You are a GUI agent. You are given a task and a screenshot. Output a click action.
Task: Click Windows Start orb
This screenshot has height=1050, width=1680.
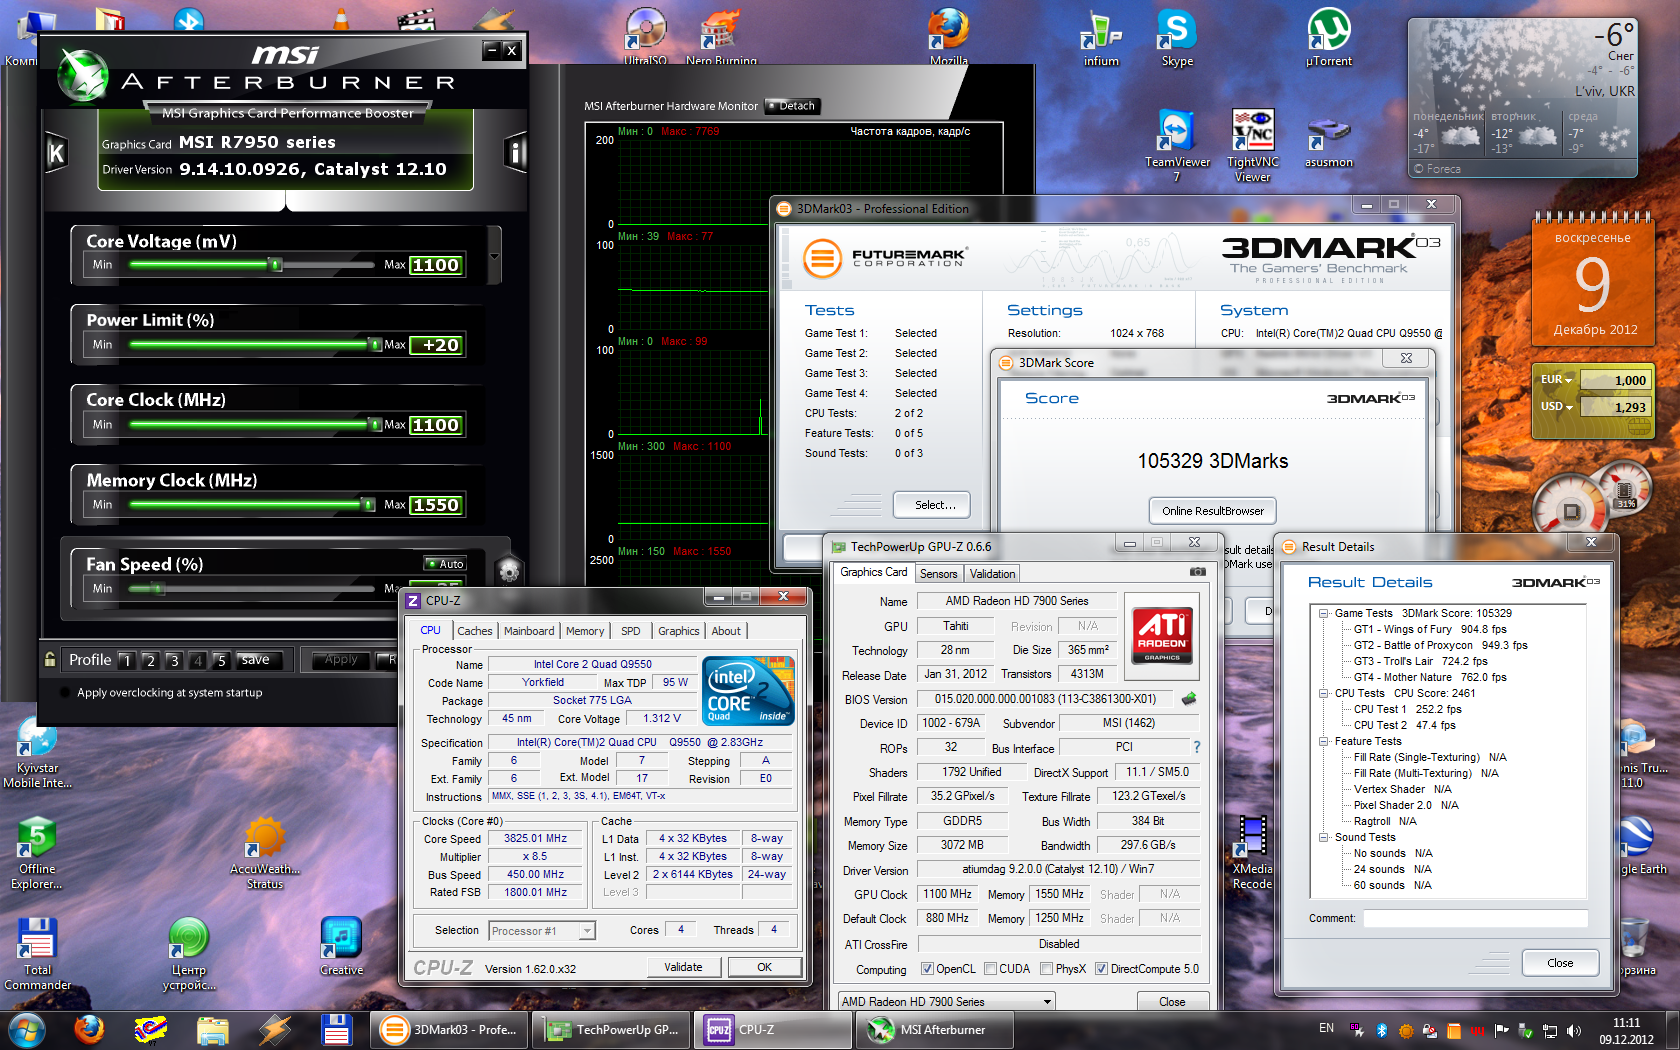26,1029
